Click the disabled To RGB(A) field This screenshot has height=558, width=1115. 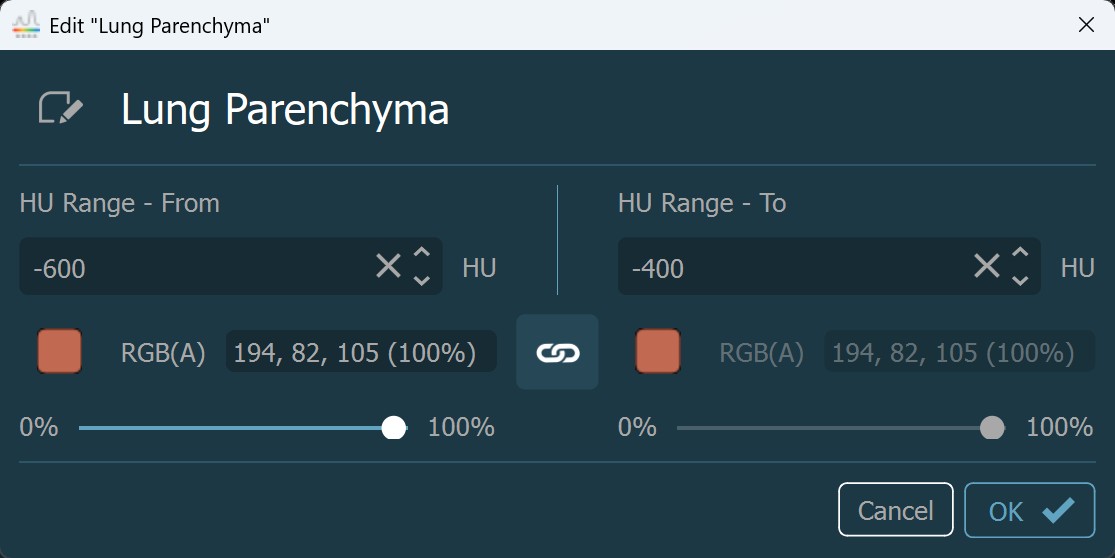(958, 352)
